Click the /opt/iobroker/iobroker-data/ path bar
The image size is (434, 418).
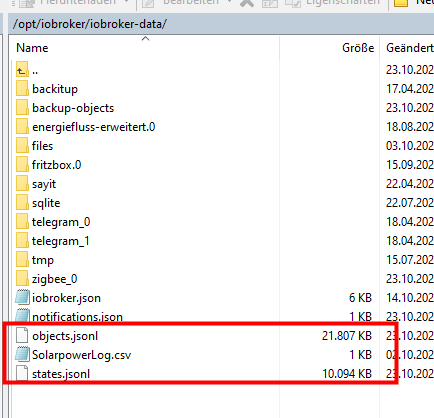pos(221,24)
